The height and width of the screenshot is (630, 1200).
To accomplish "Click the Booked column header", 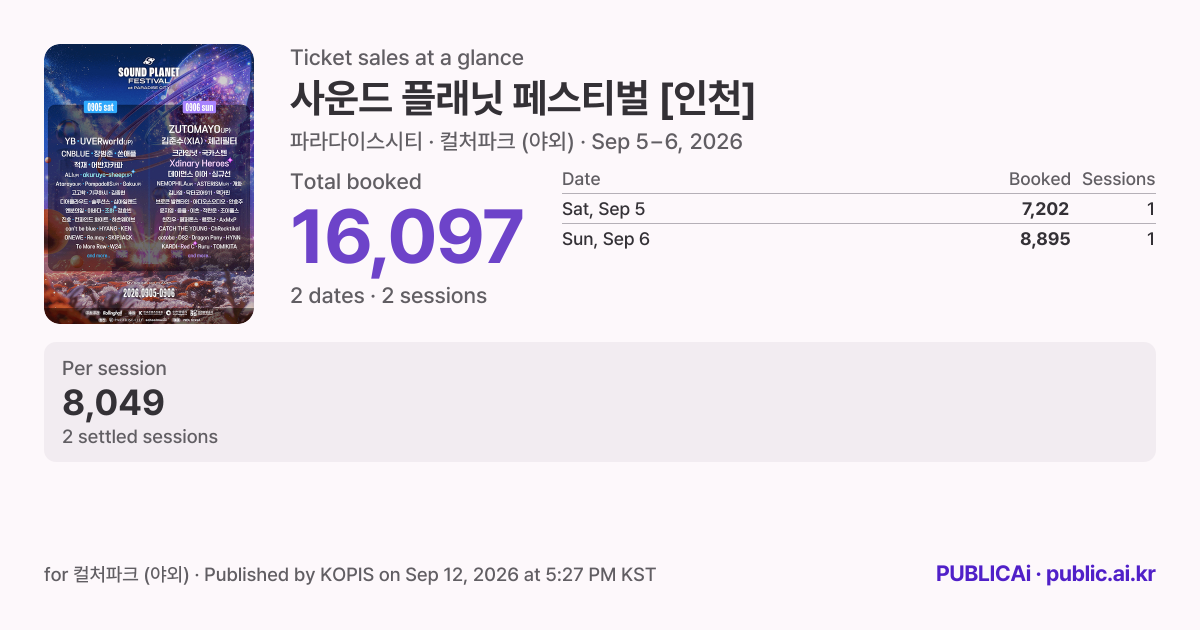I will tap(1039, 179).
